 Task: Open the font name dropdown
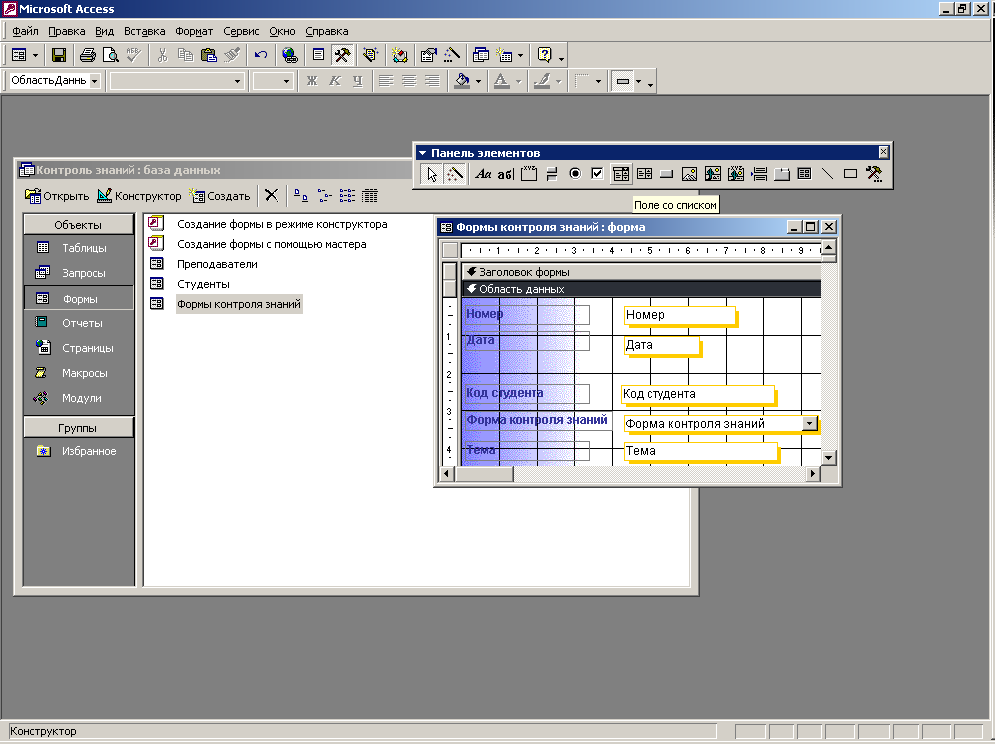(237, 81)
